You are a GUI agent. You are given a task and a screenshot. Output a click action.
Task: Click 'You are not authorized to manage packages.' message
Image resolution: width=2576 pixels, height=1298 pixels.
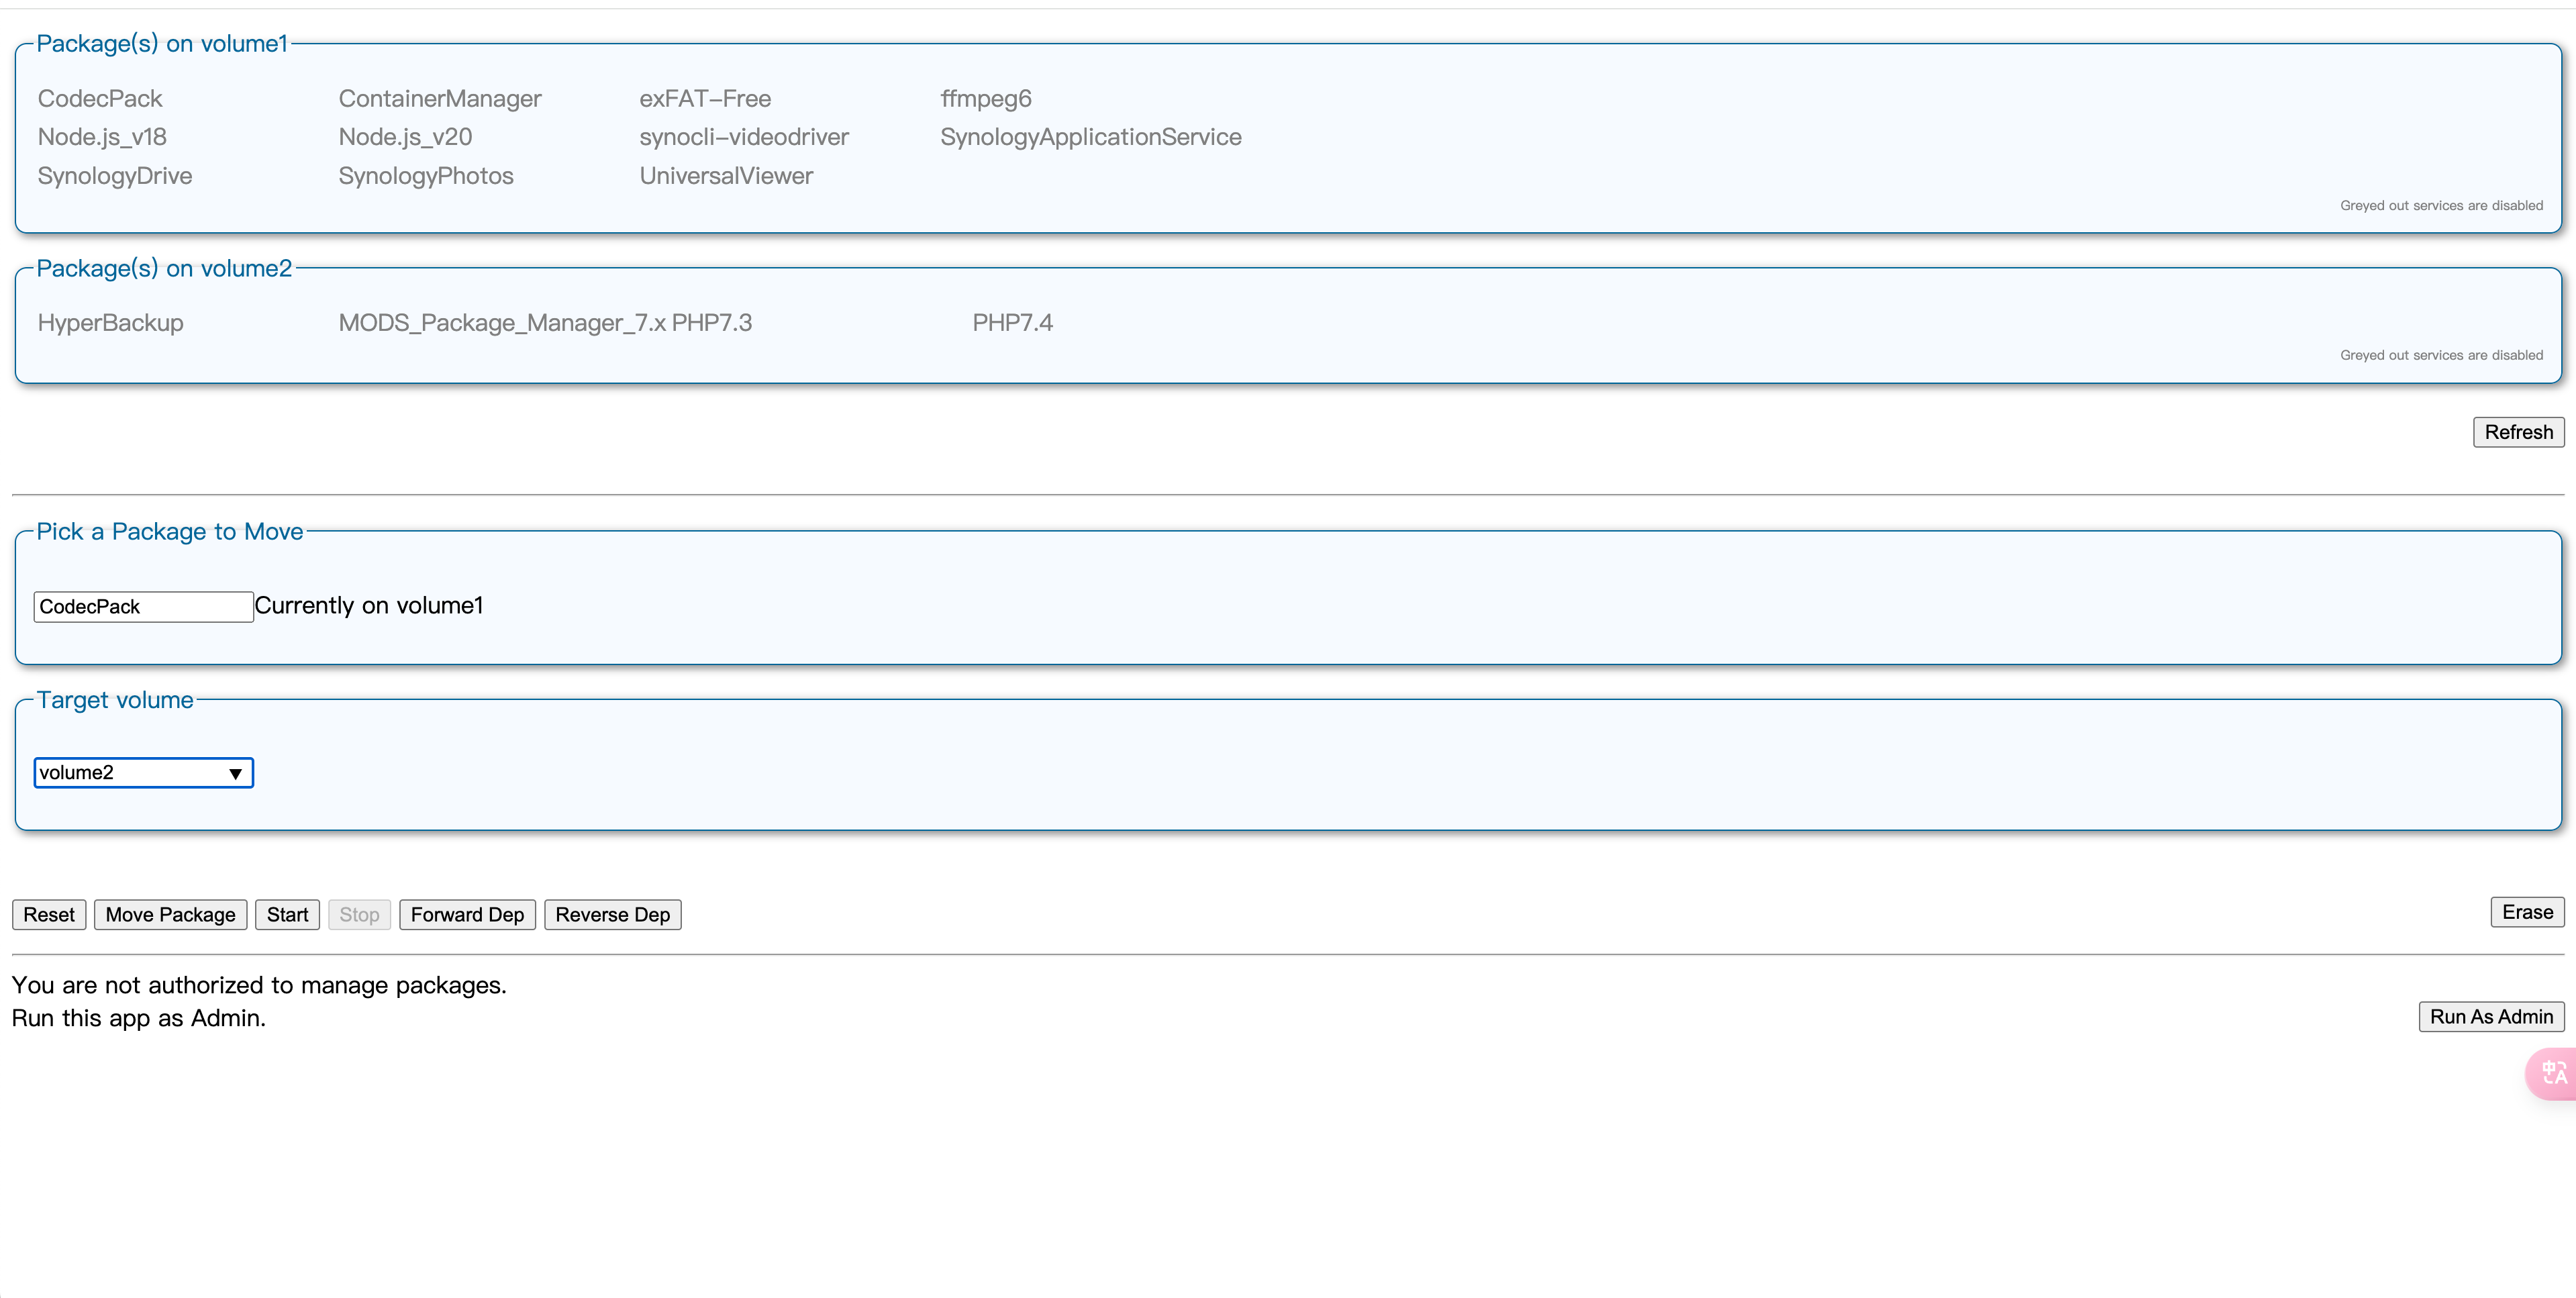(x=259, y=986)
